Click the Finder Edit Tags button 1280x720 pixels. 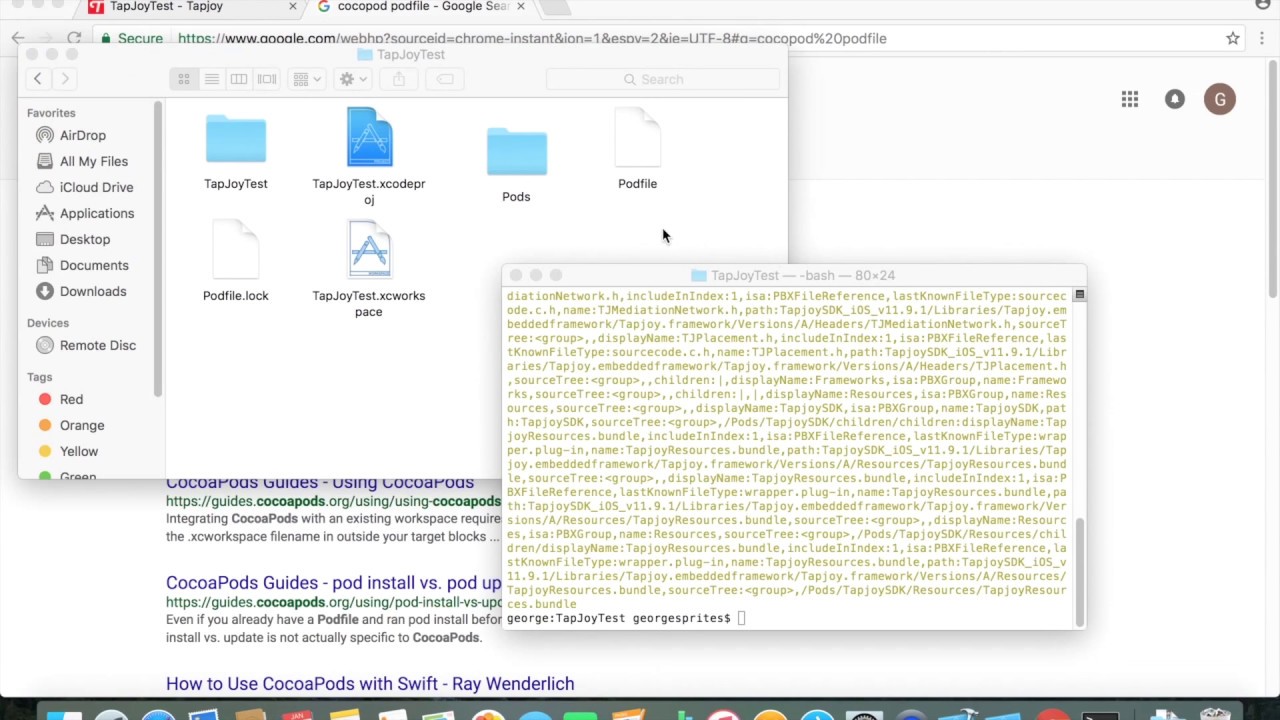coord(445,79)
